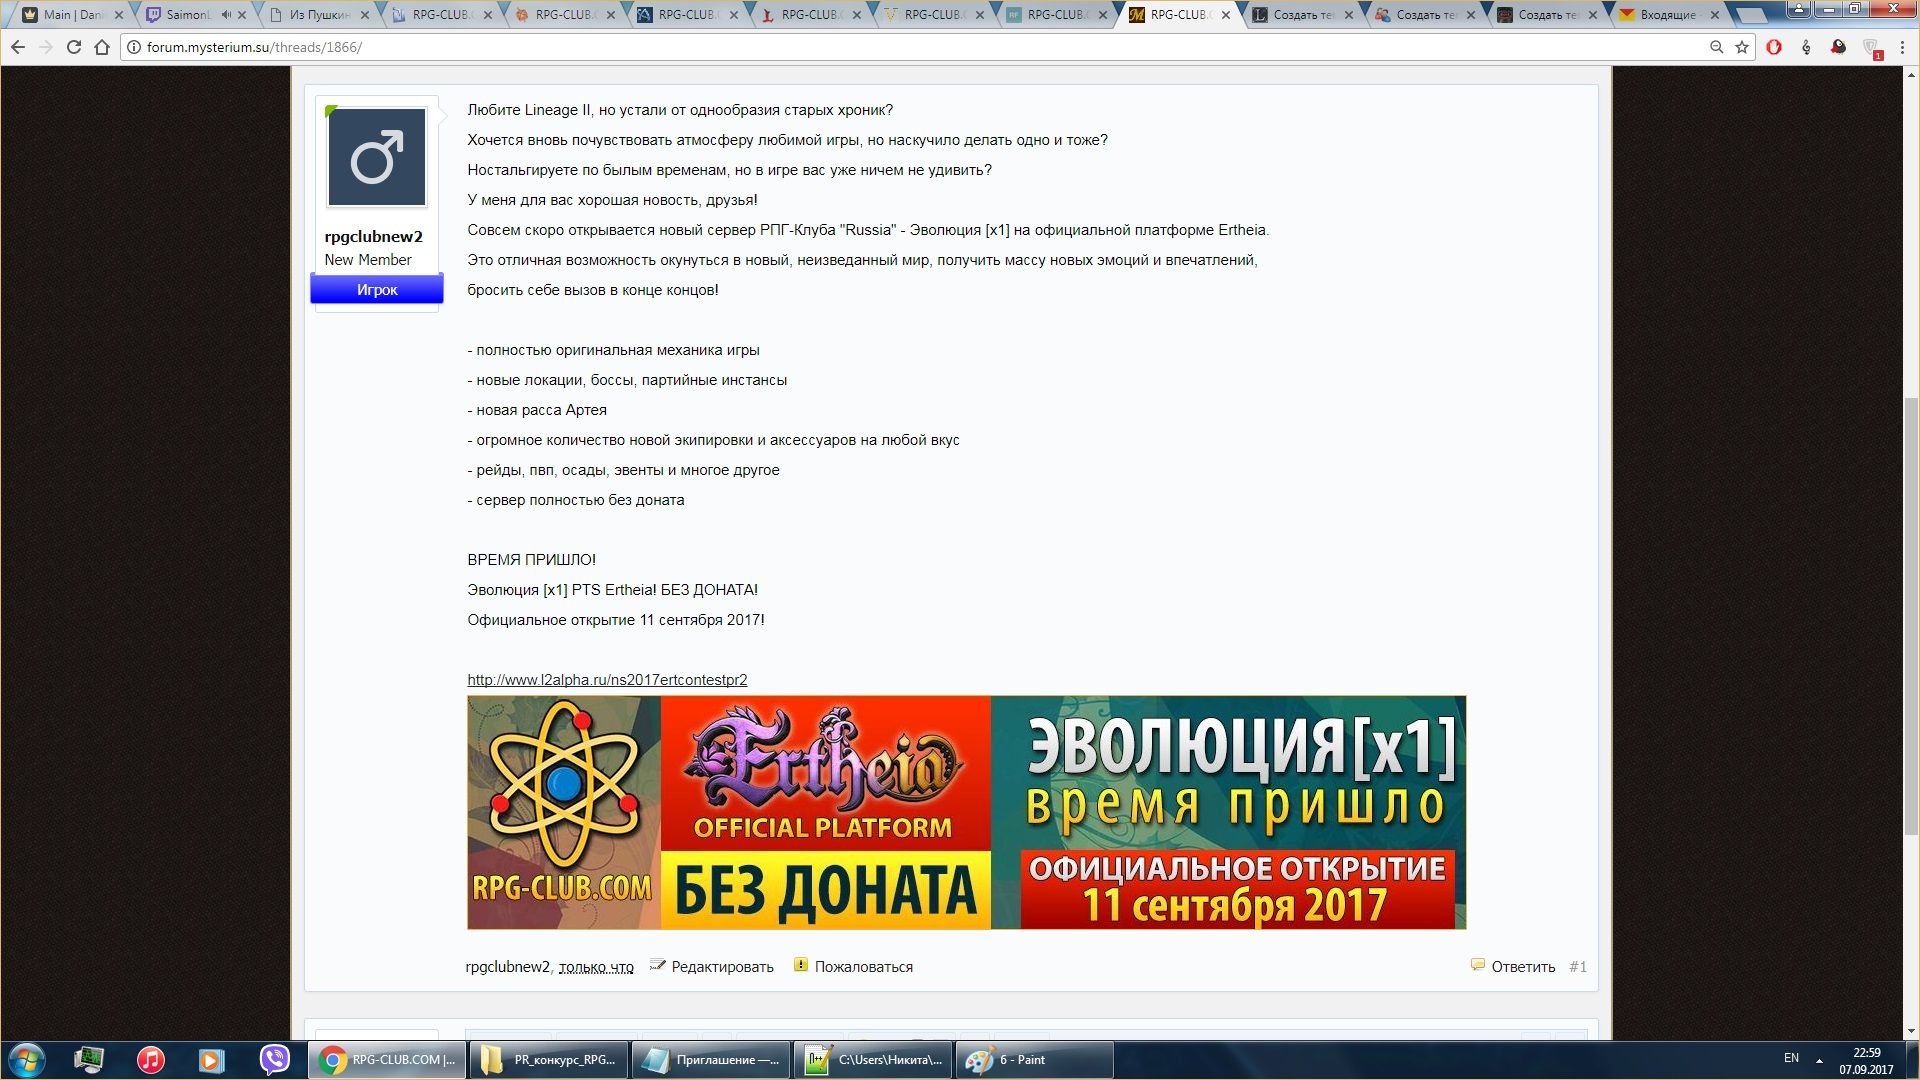Bookmark this page with the star icon
Screen dimensions: 1920x1080
pos(1742,47)
